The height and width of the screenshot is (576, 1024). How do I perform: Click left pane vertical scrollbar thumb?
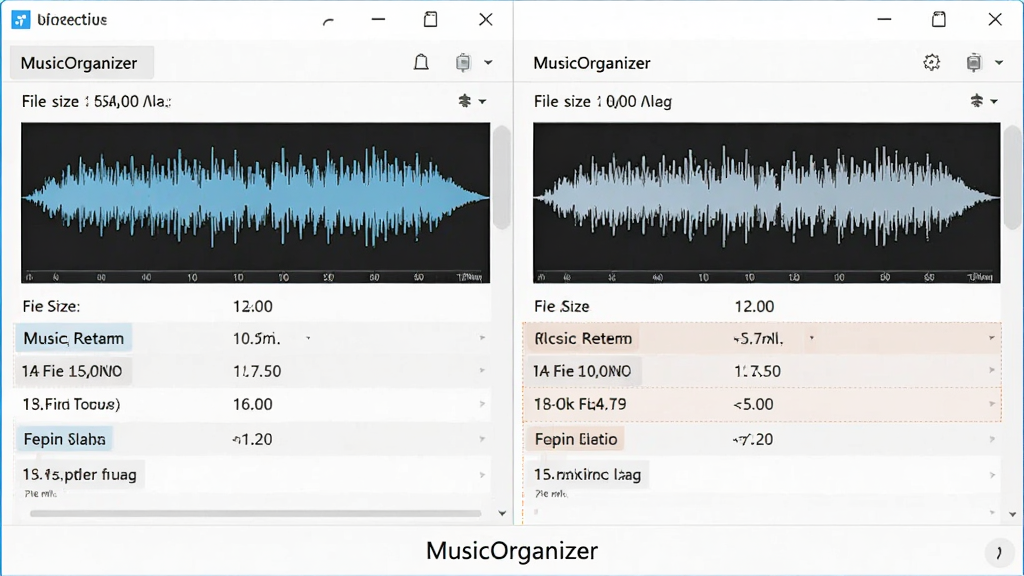coord(502,177)
